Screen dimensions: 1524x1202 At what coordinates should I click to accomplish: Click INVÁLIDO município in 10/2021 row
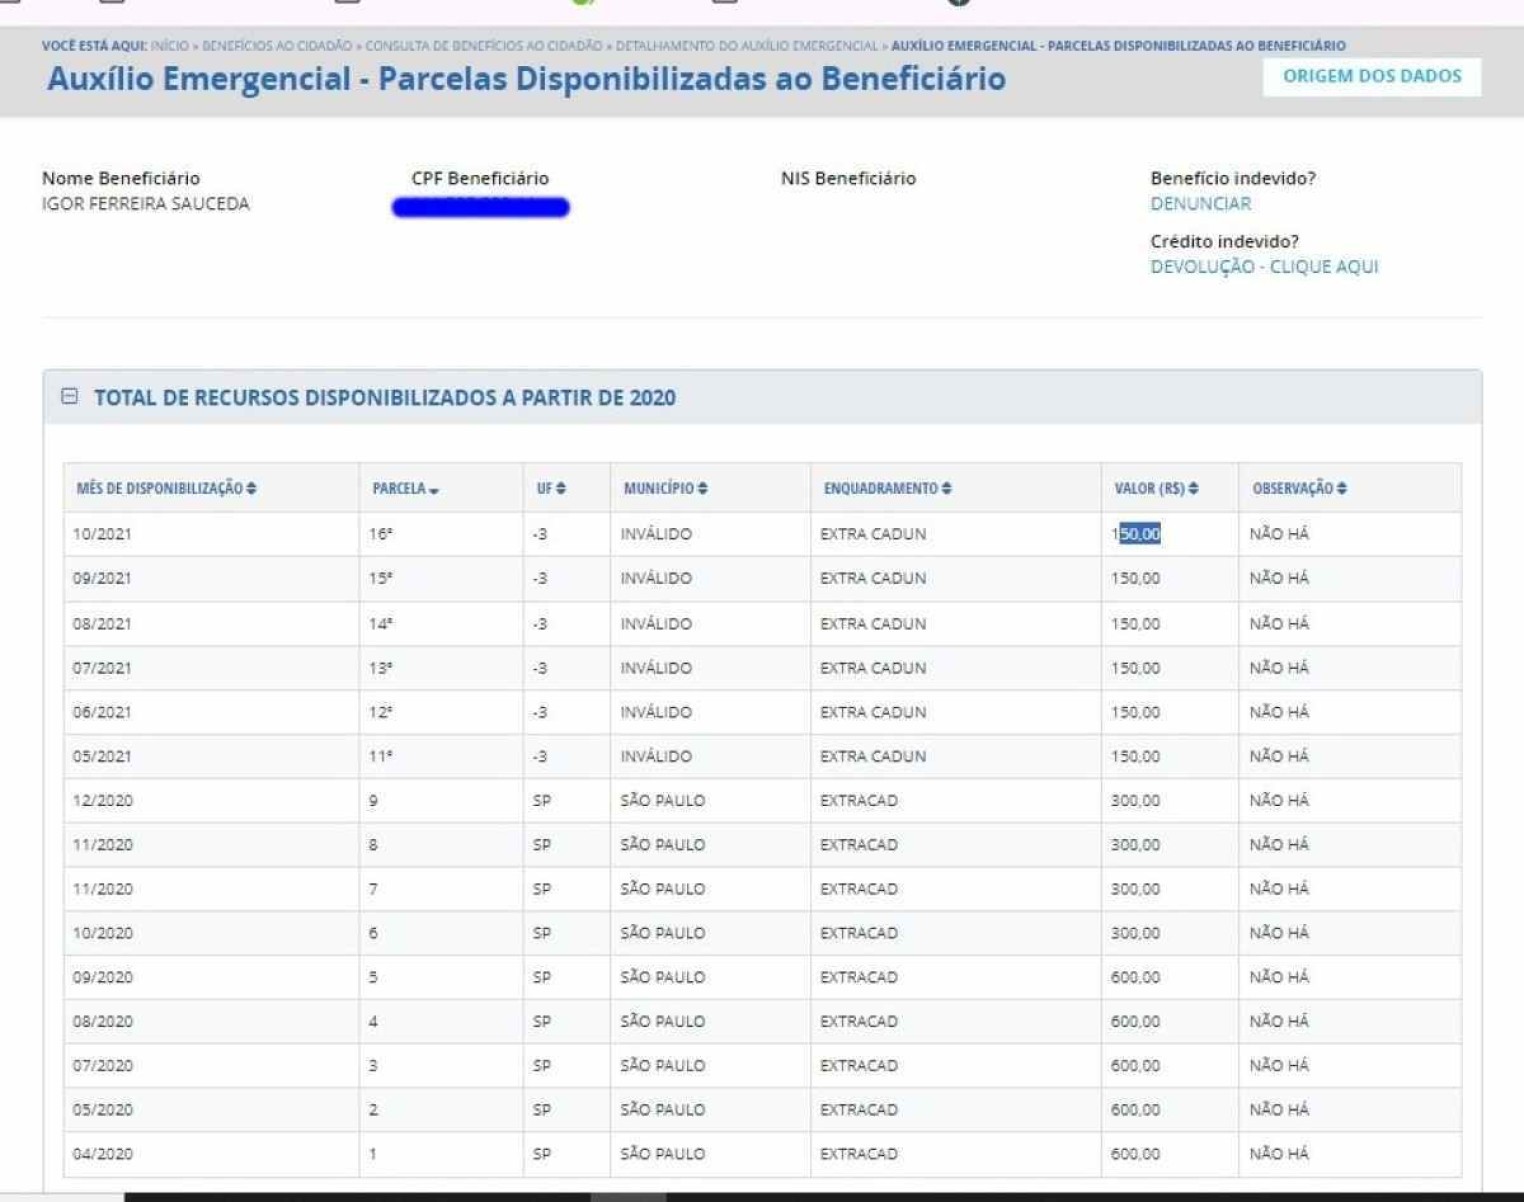click(x=655, y=534)
